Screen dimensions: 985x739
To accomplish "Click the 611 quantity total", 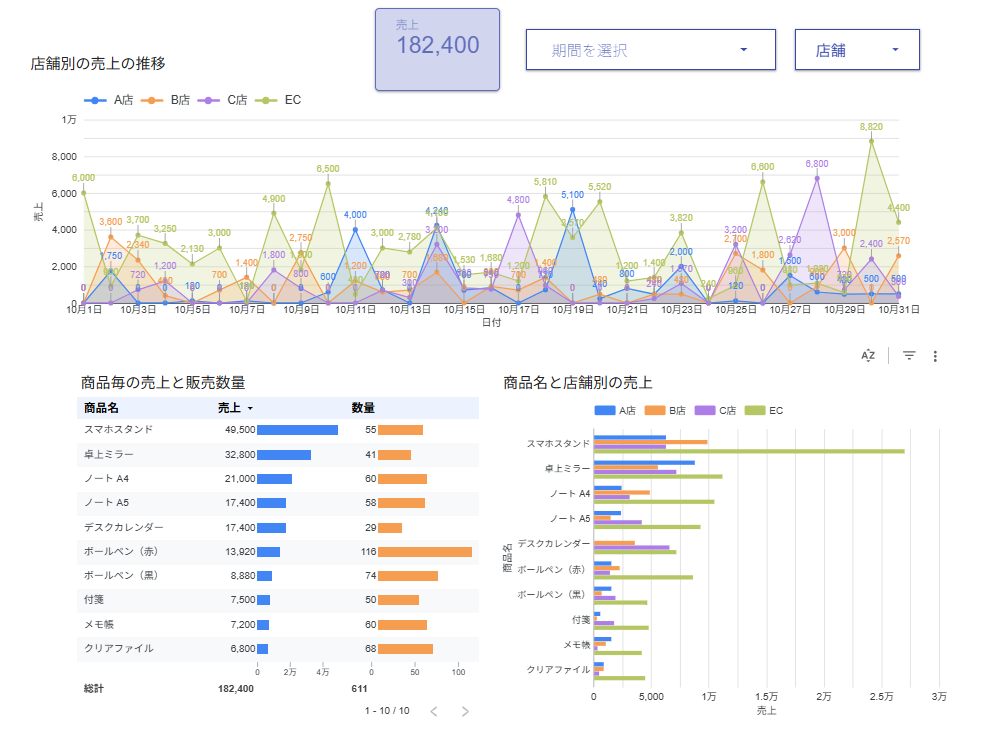I will [x=359, y=689].
